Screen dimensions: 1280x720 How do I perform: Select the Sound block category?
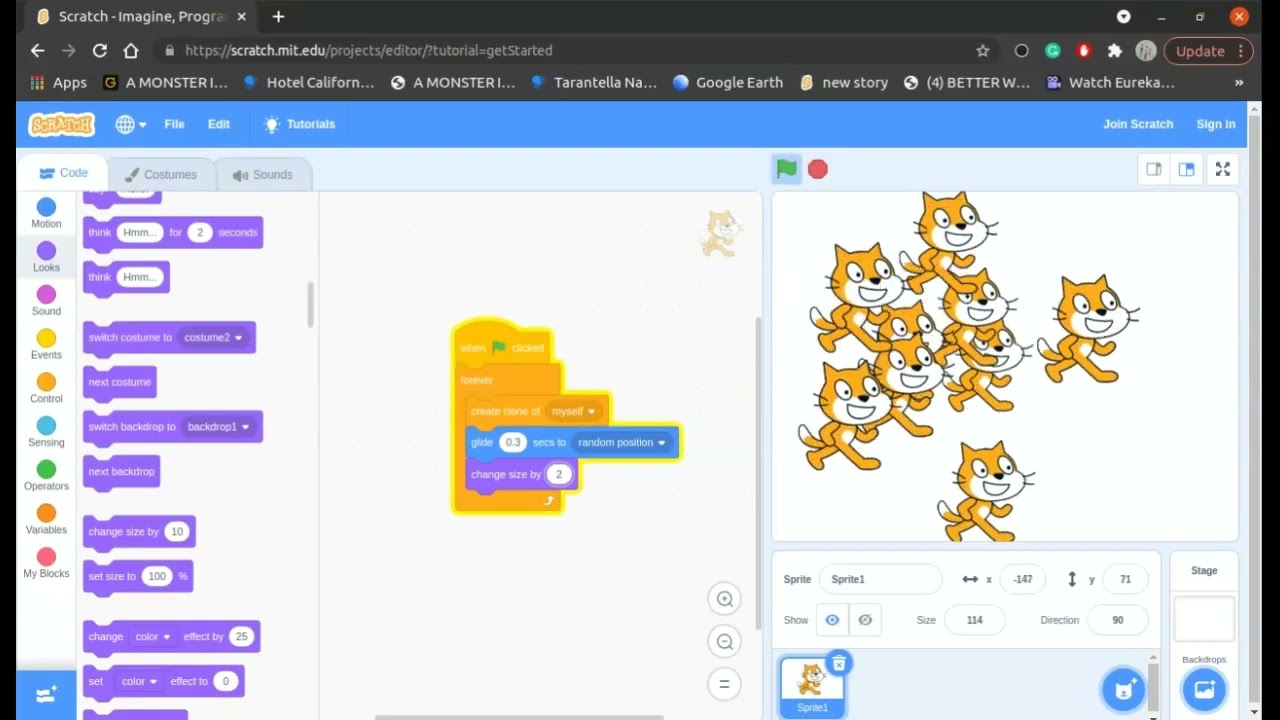click(46, 300)
